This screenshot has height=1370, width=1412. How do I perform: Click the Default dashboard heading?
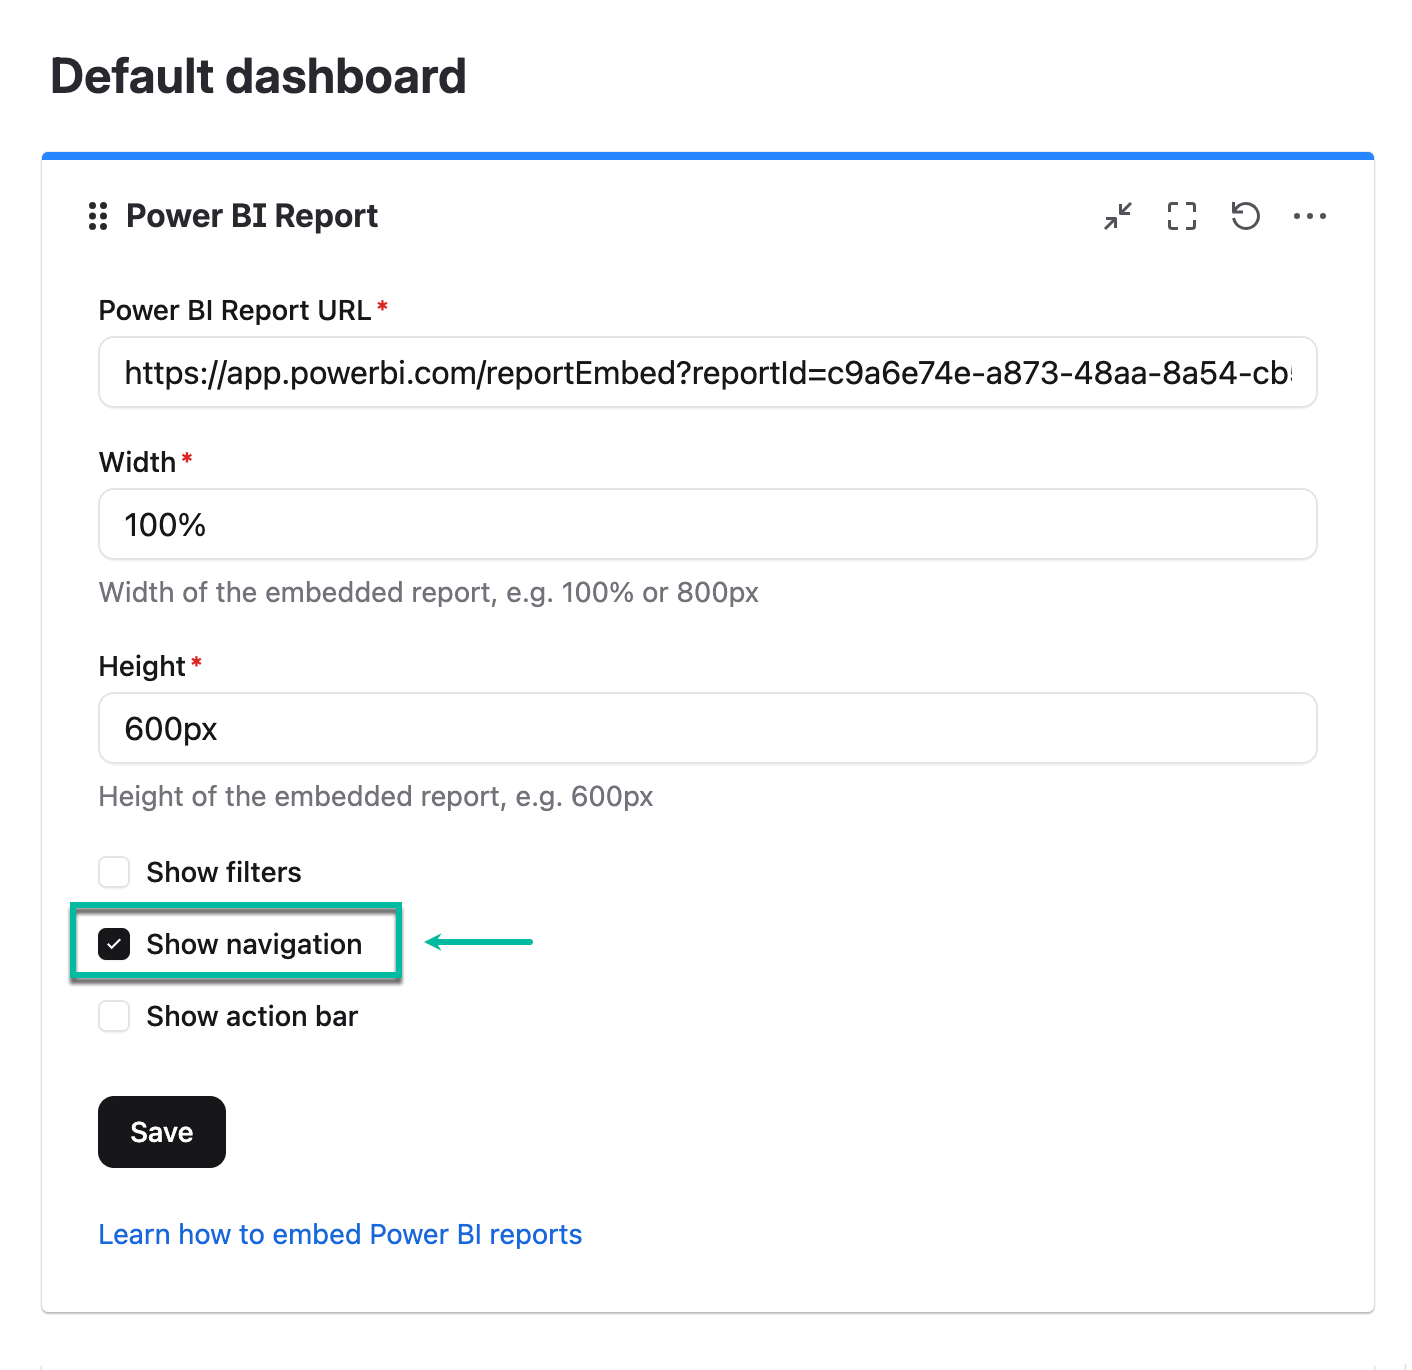click(x=258, y=77)
